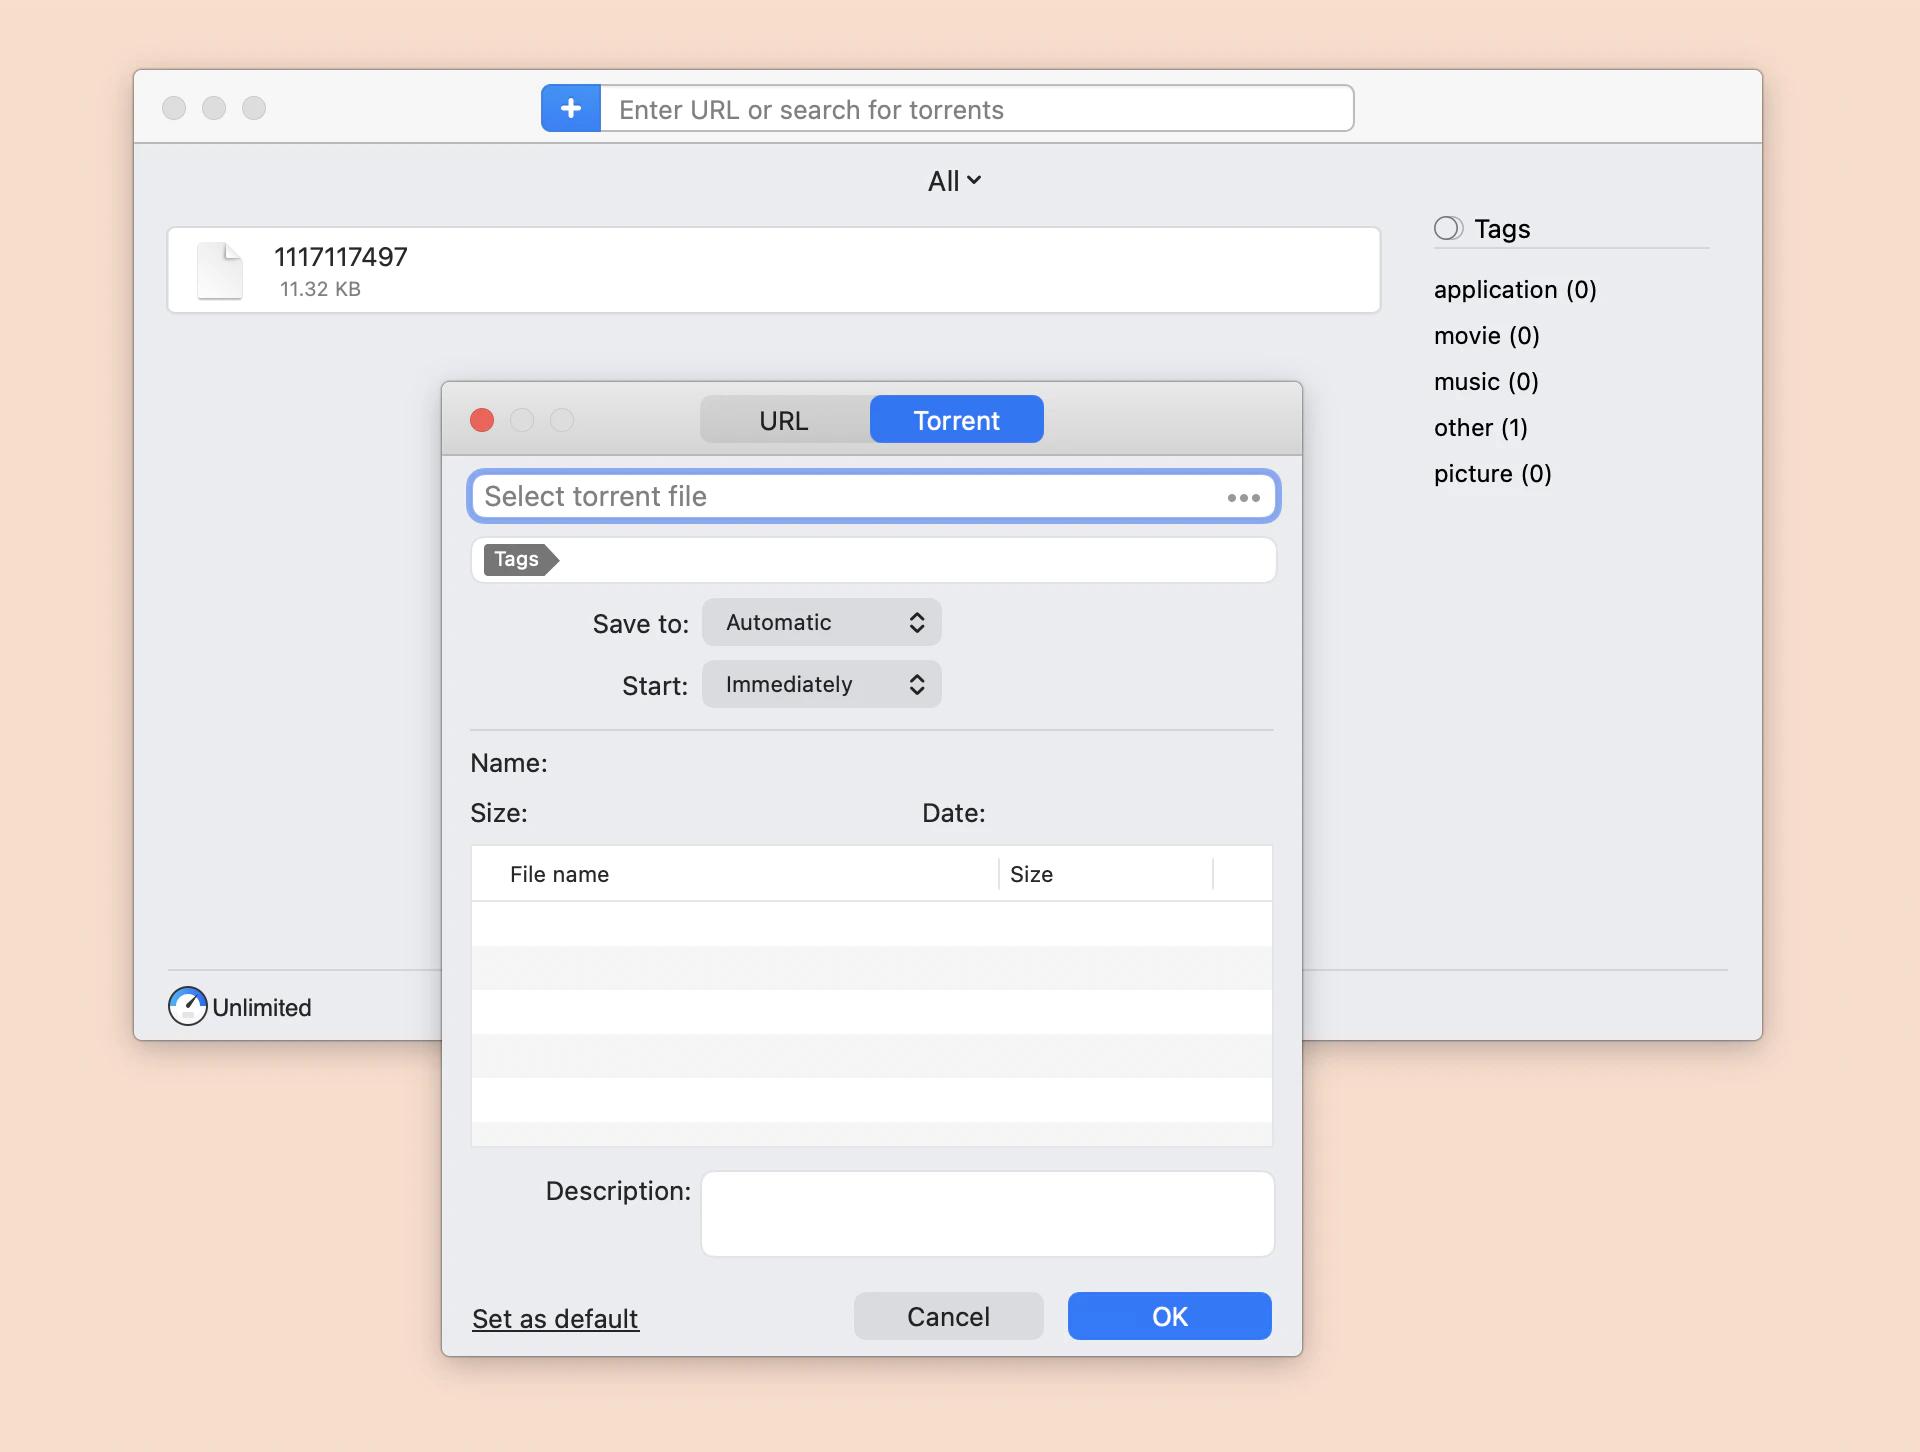Select the 'other (1)' tag in sidebar
Image resolution: width=1920 pixels, height=1452 pixels.
coord(1480,427)
